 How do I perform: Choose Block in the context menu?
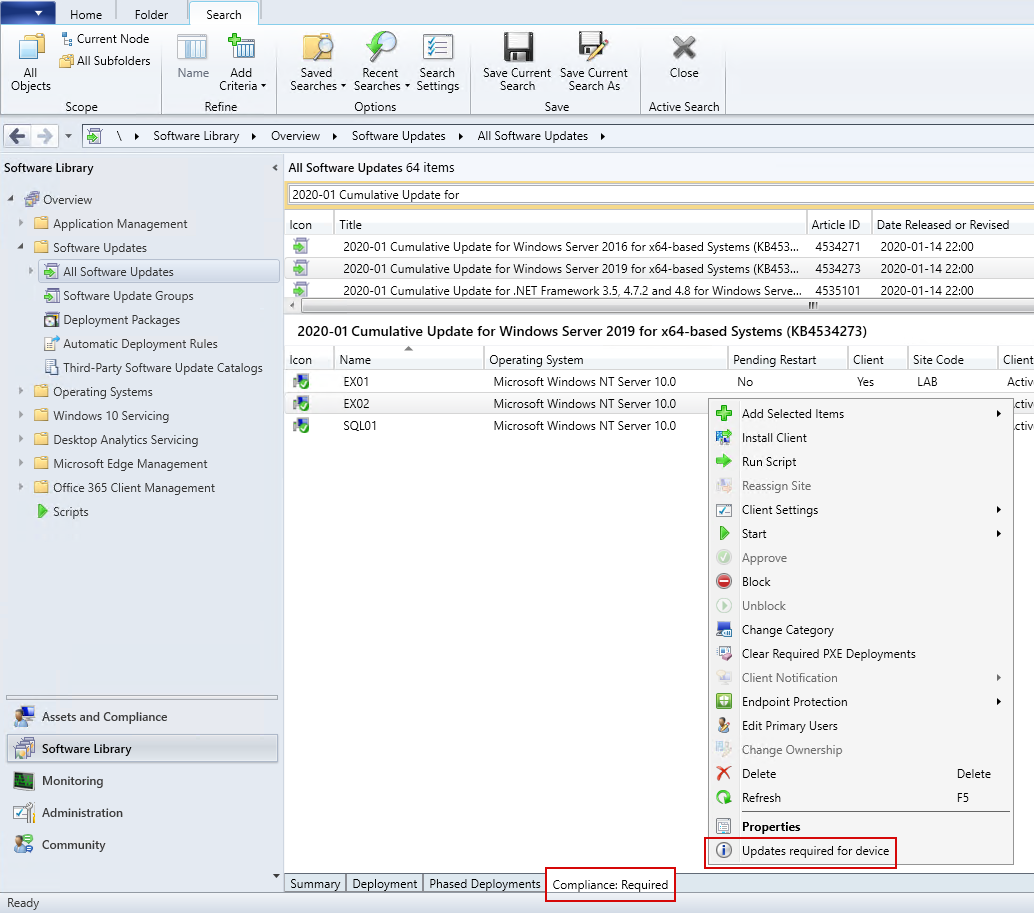pos(860,582)
